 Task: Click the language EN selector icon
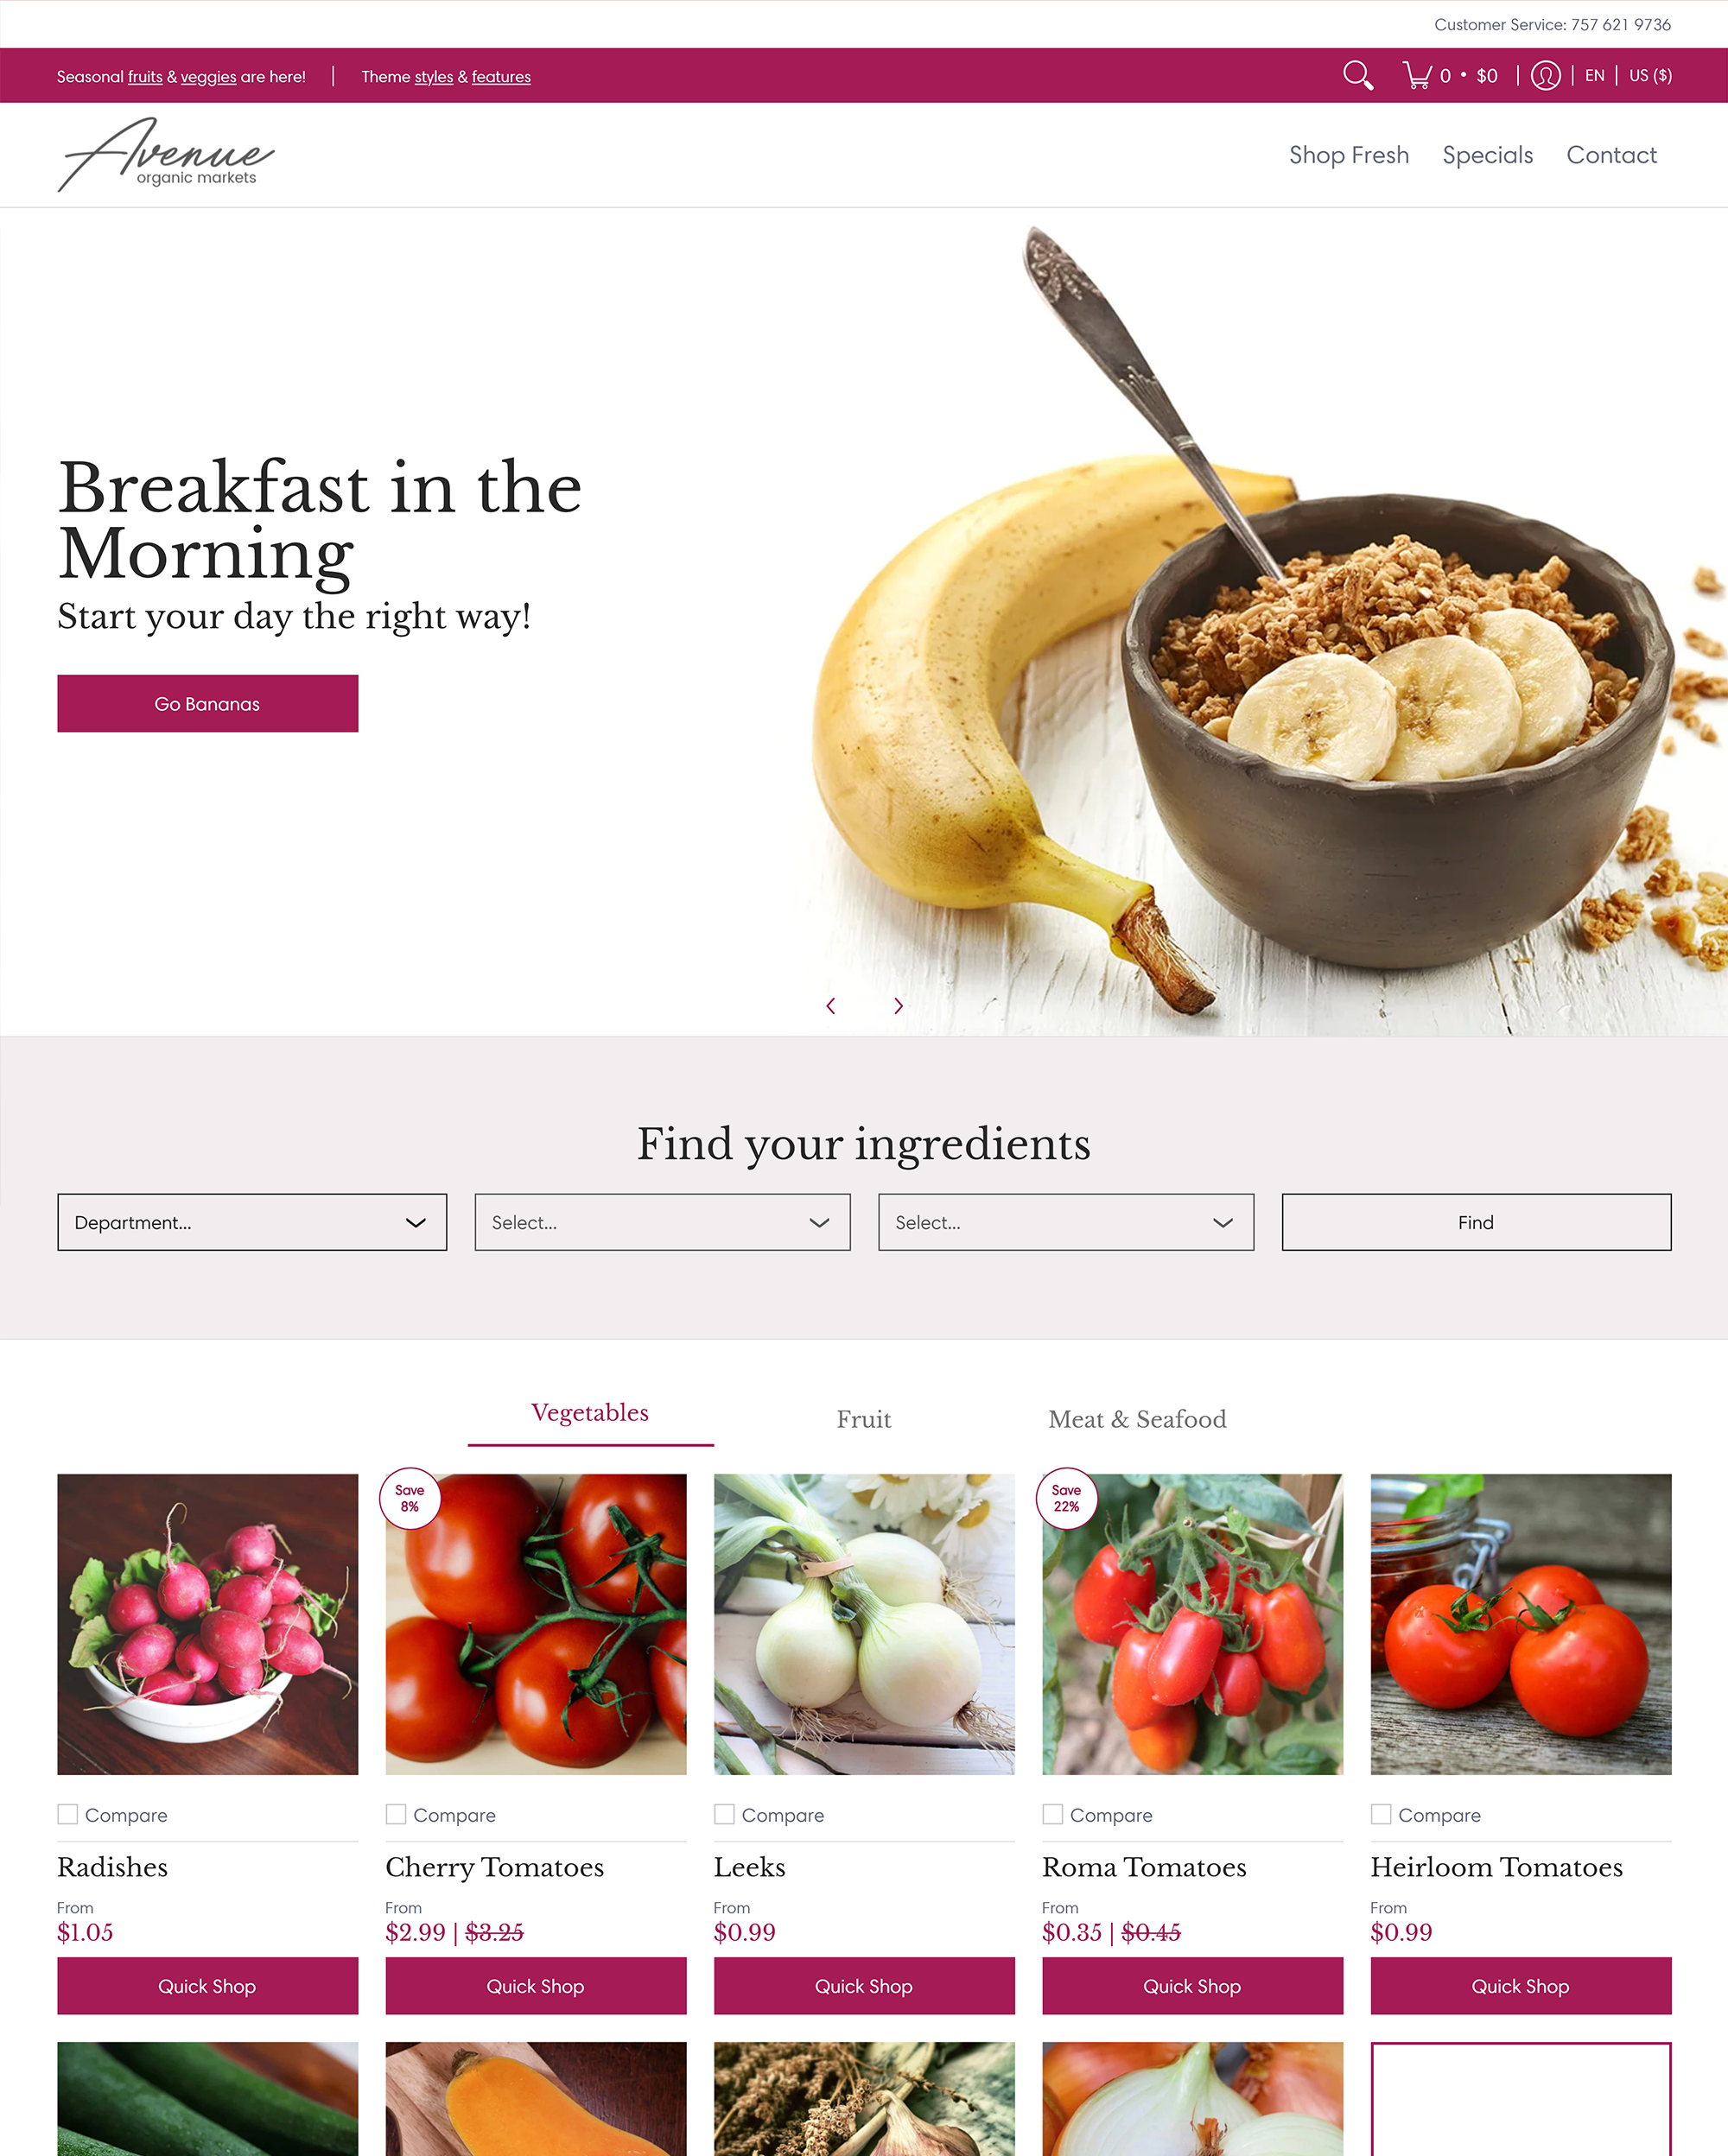(x=1592, y=74)
